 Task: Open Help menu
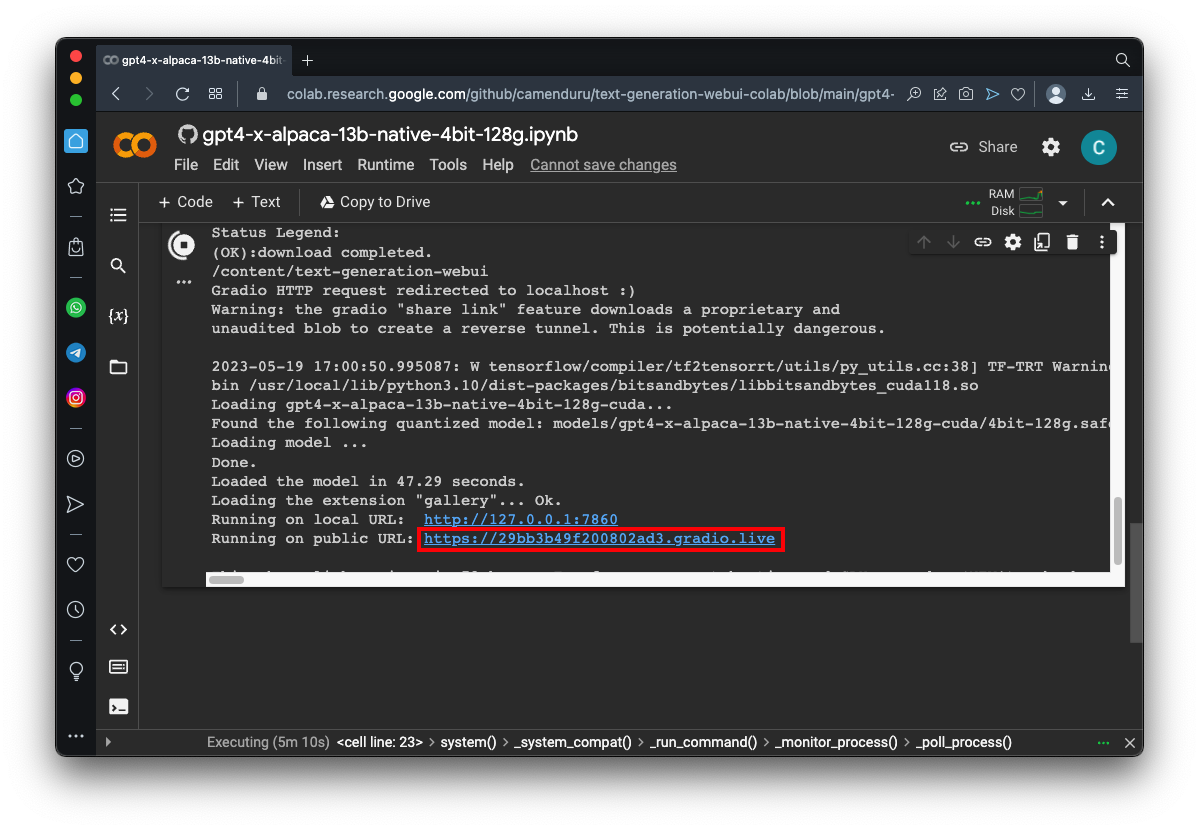[498, 165]
